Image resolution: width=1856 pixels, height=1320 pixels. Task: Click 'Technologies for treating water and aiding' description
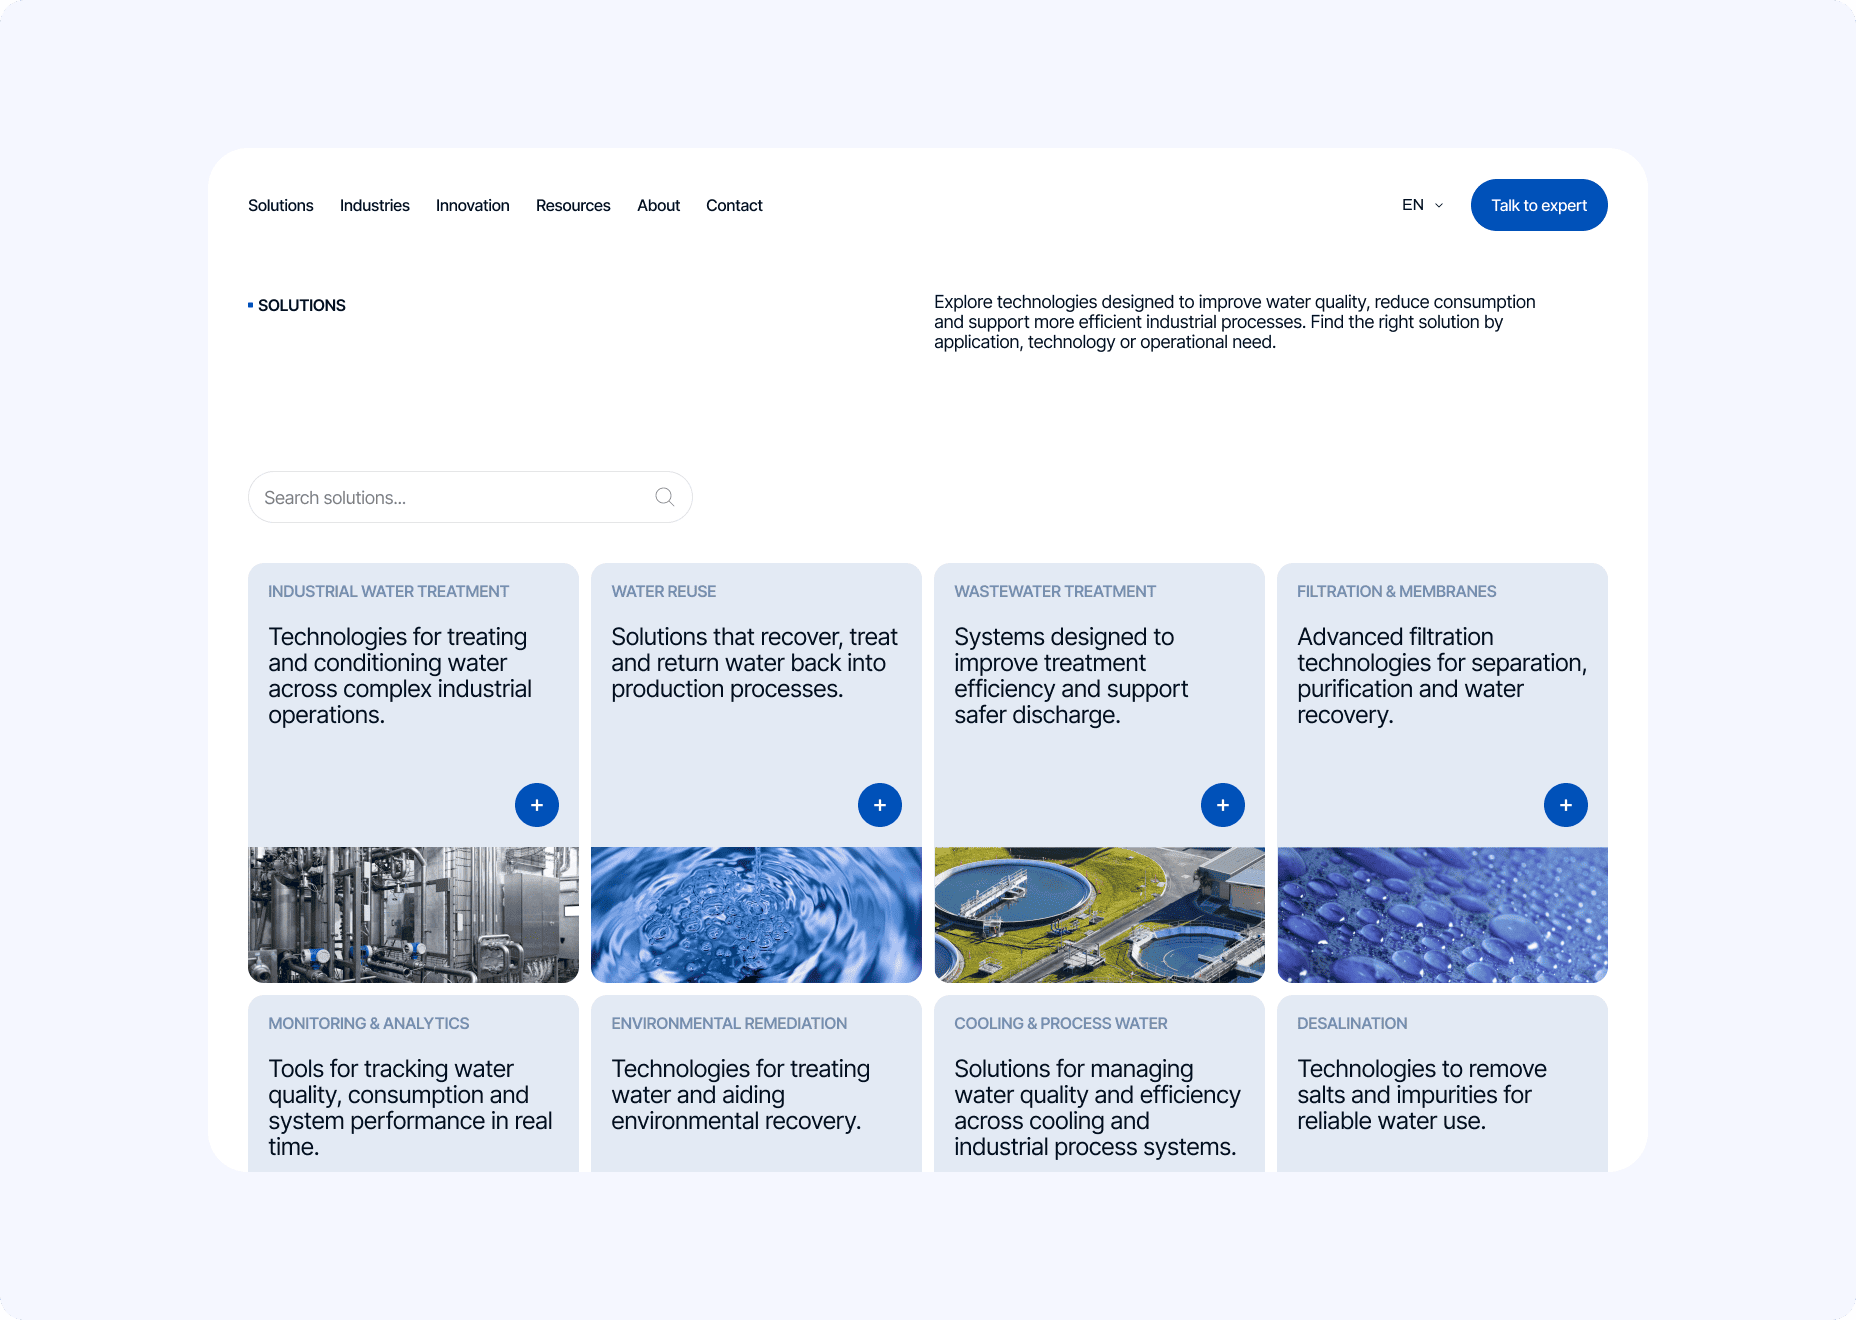coord(741,1095)
